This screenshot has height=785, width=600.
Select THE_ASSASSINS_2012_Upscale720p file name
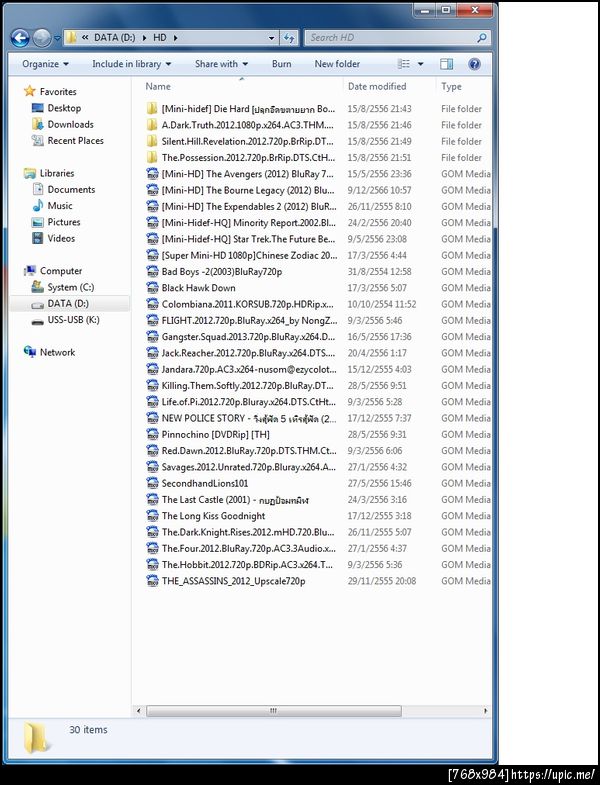pos(233,581)
